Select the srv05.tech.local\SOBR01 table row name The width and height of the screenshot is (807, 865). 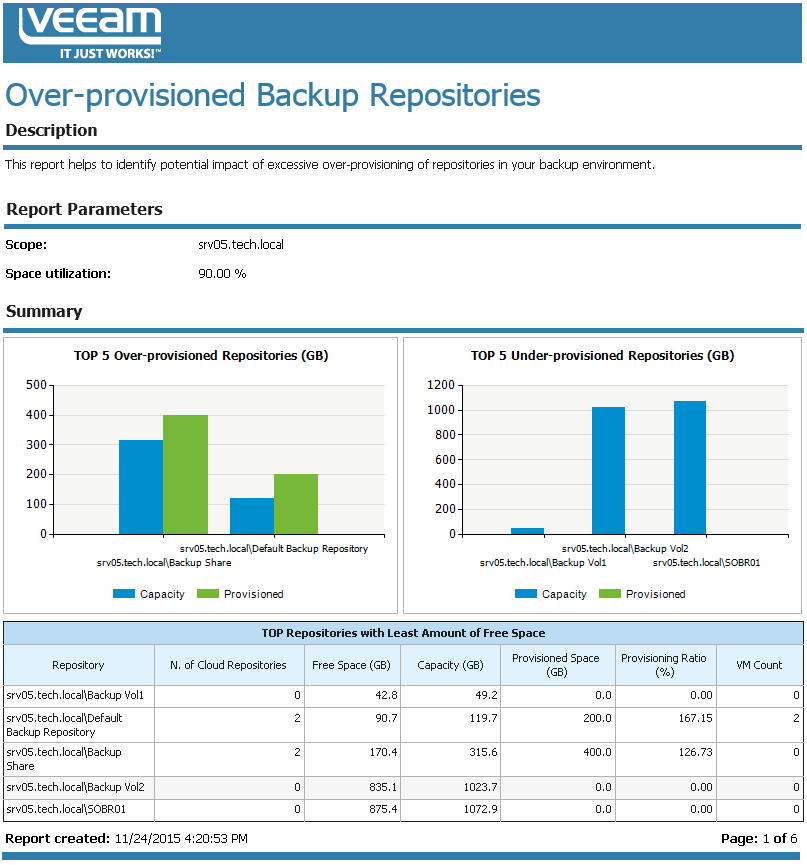point(66,810)
